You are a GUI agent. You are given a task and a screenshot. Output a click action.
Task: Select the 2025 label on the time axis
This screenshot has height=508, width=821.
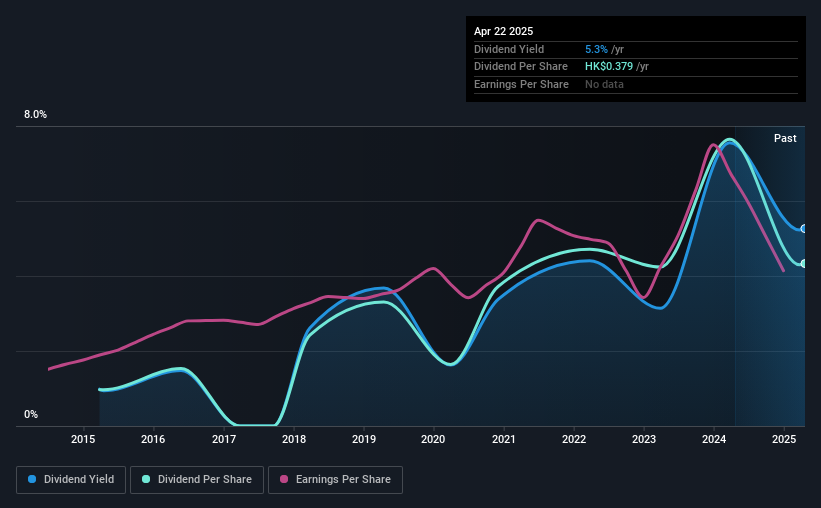(x=784, y=439)
